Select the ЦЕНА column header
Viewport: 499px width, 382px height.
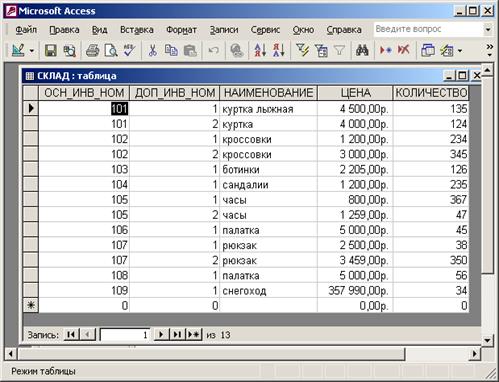point(355,93)
